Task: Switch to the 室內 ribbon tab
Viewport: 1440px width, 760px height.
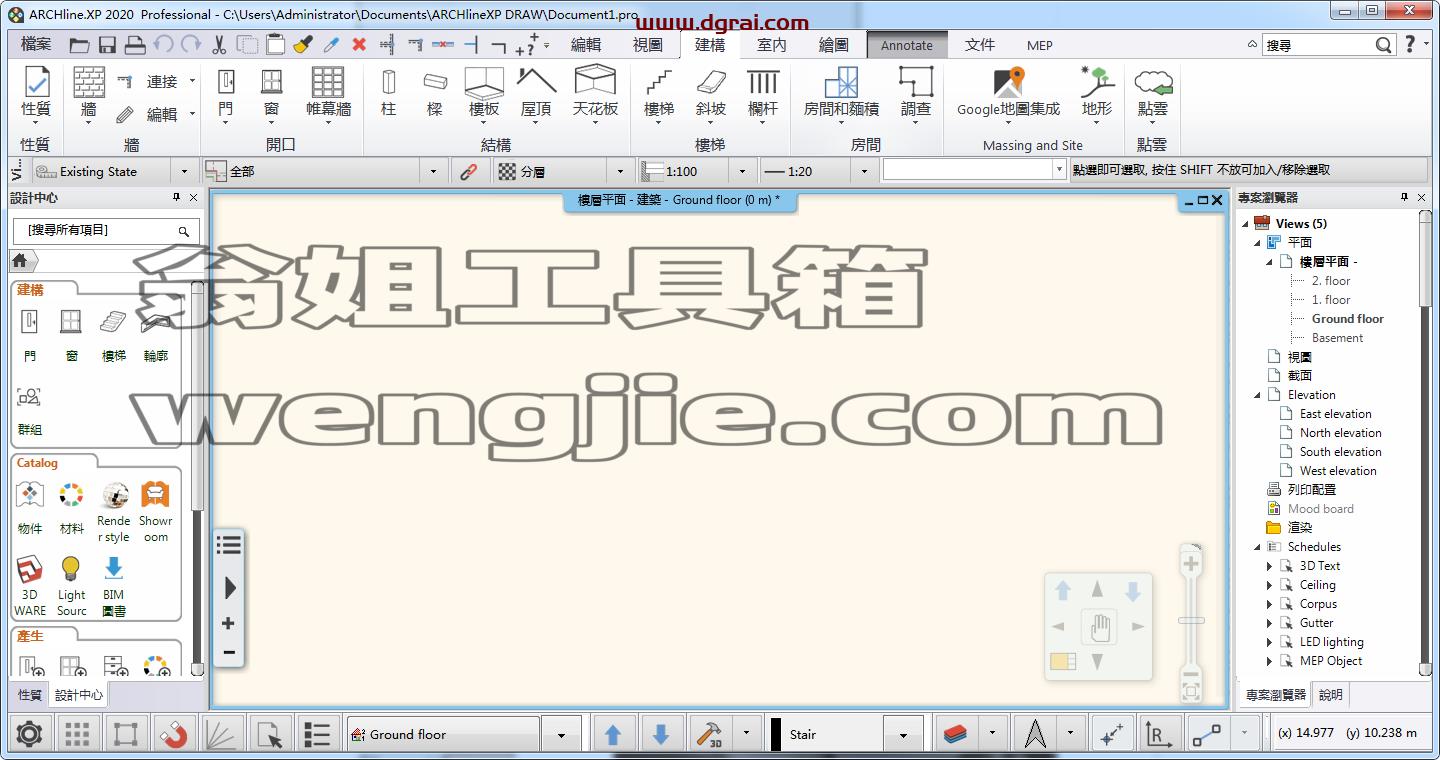Action: click(772, 45)
